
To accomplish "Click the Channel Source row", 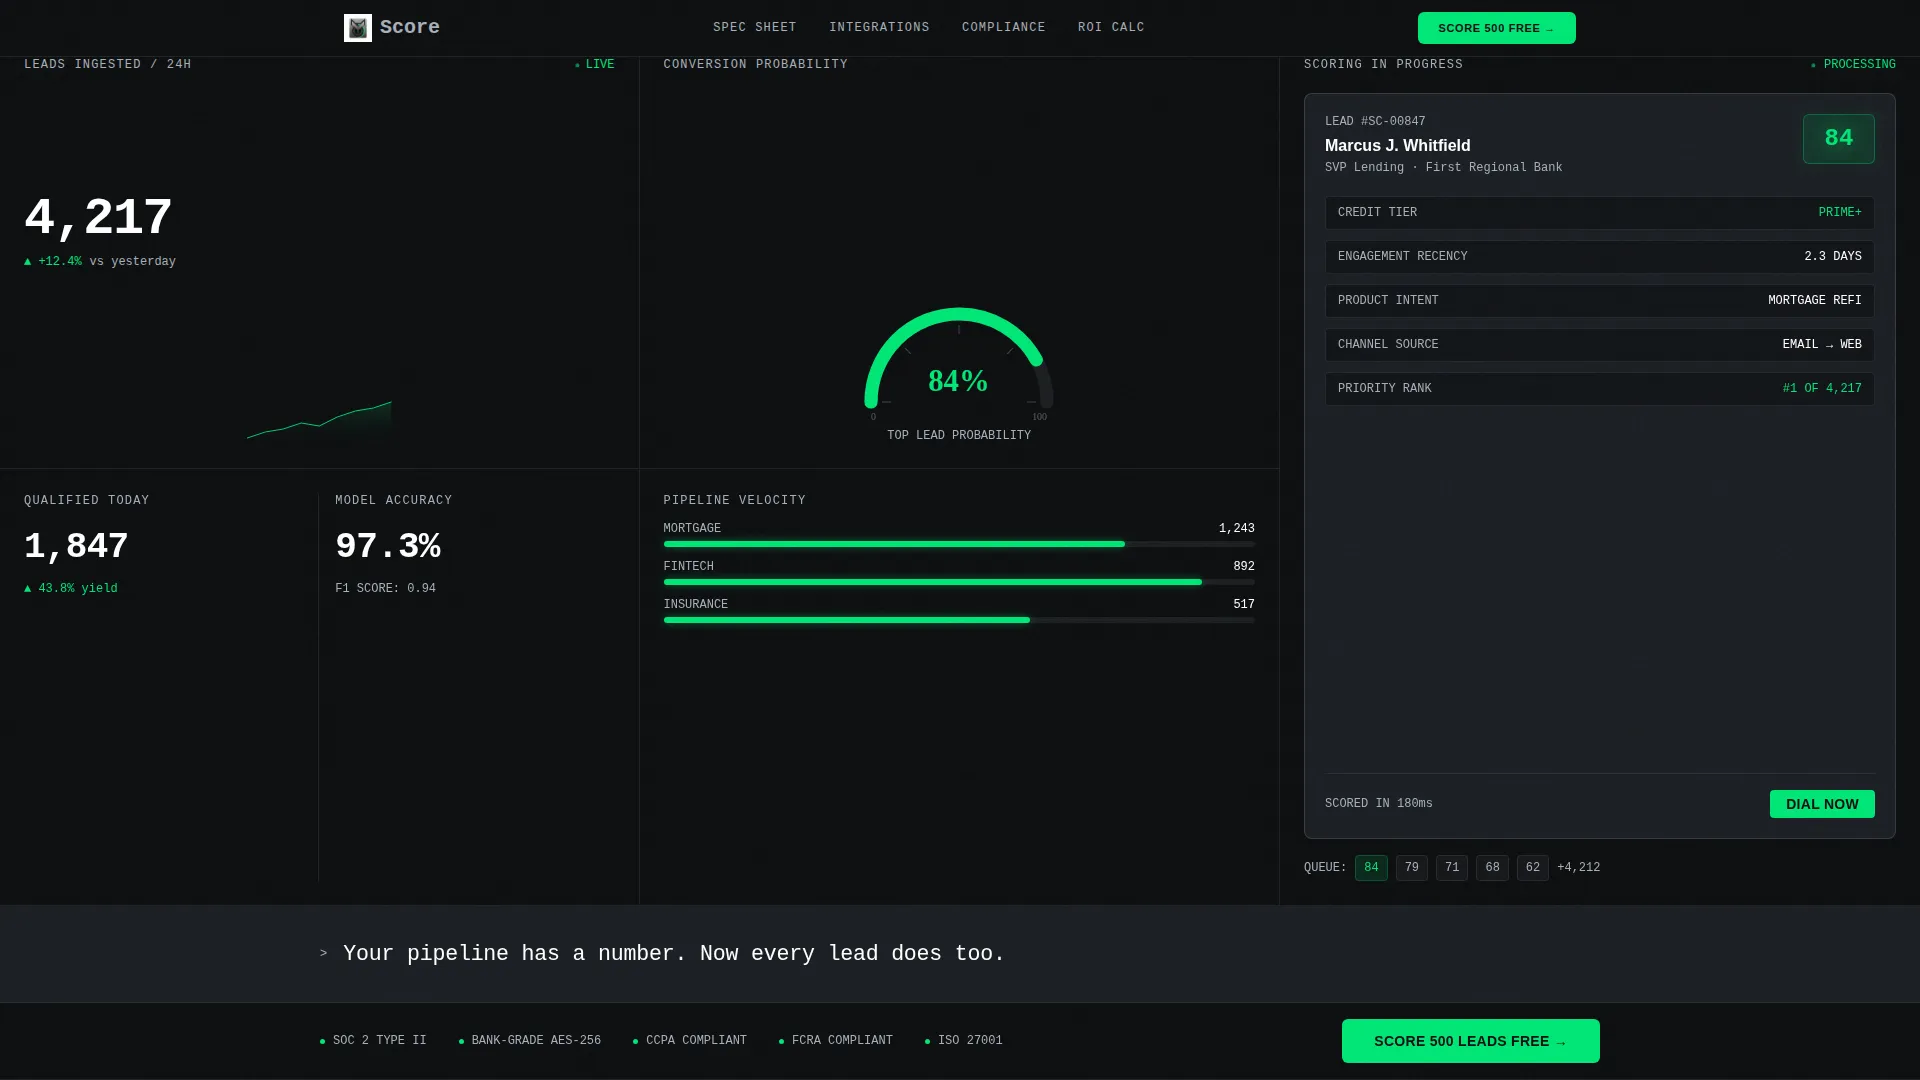I will pyautogui.click(x=1600, y=345).
